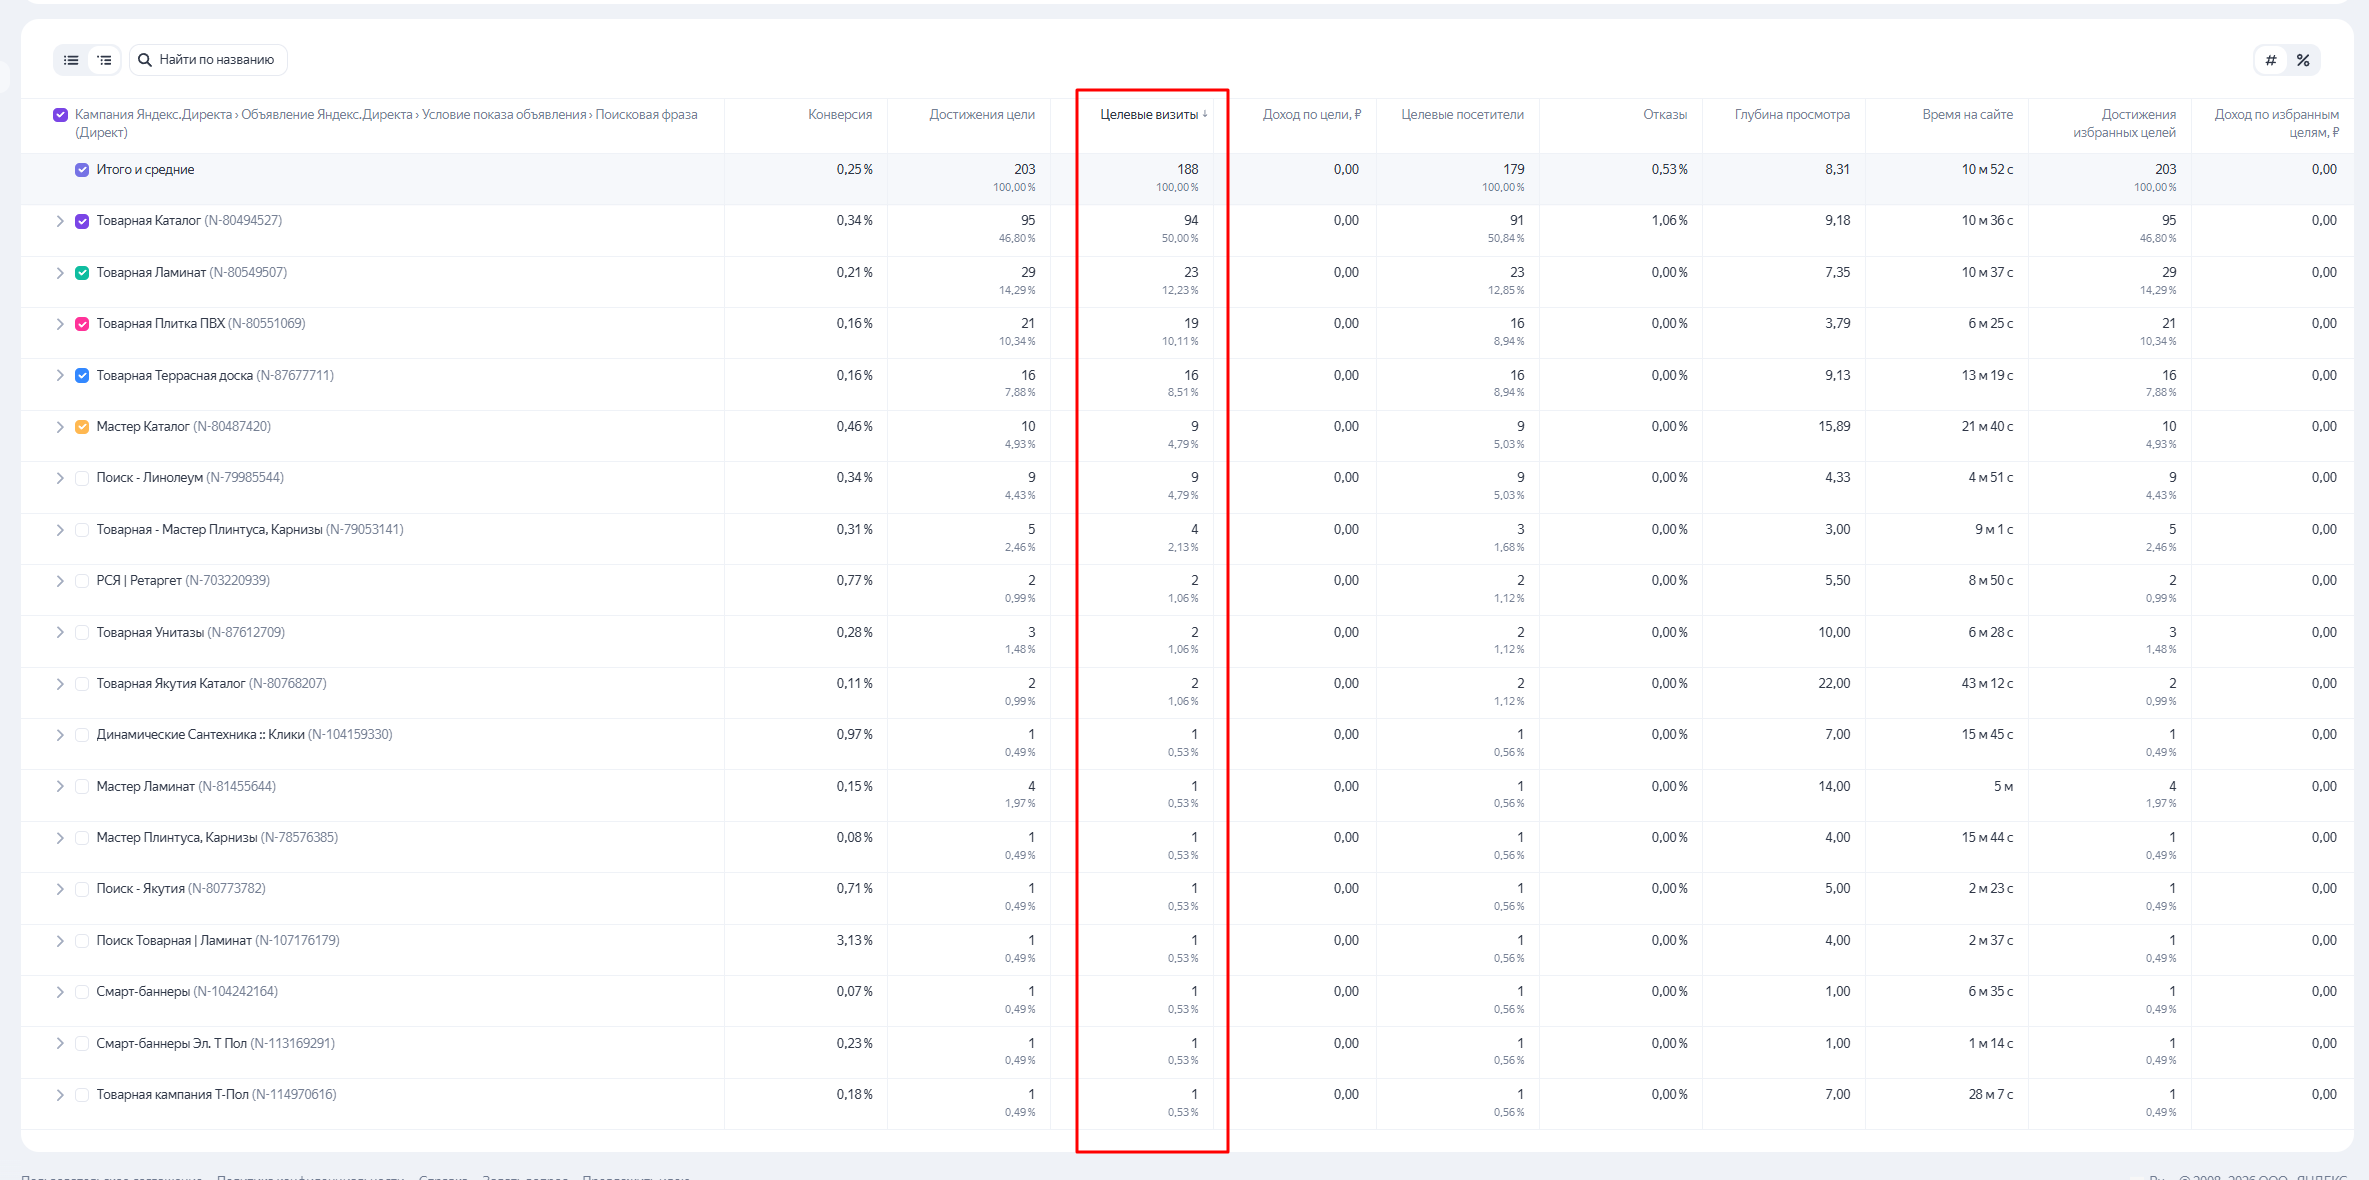This screenshot has height=1180, width=2369.
Task: Expand the РСЯ | Ретаргет row
Action: coord(60,581)
